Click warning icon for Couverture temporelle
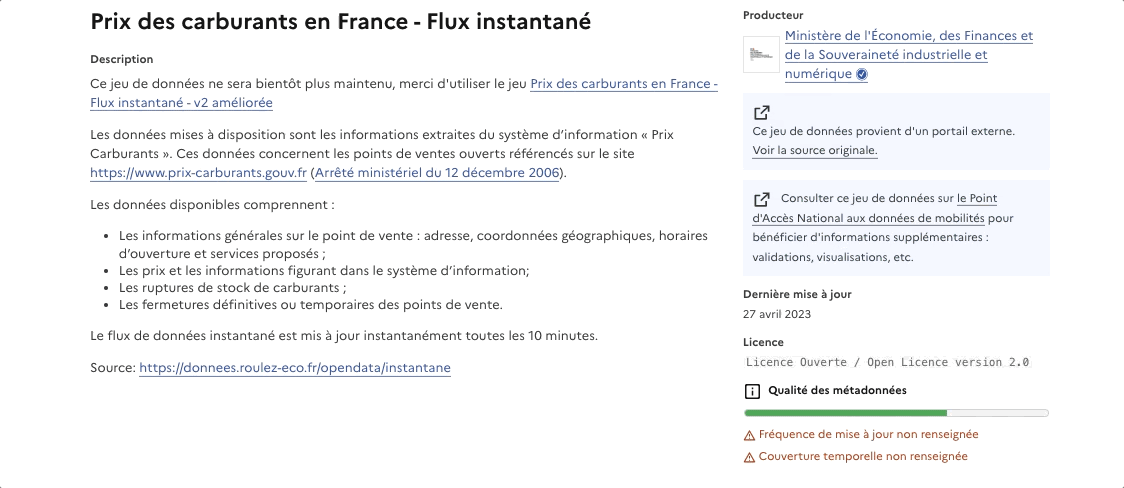The height and width of the screenshot is (488, 1124). click(x=749, y=457)
